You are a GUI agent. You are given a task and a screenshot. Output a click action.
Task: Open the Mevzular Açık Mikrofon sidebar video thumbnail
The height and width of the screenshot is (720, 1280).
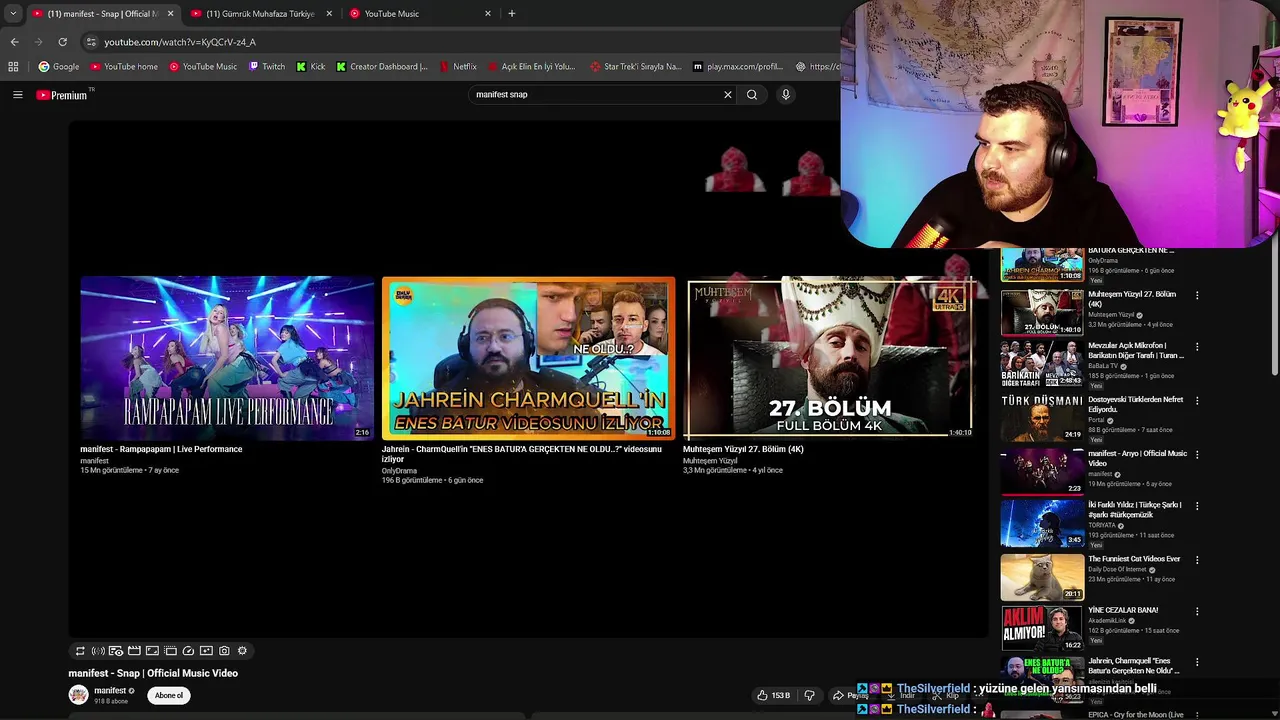tap(1042, 365)
